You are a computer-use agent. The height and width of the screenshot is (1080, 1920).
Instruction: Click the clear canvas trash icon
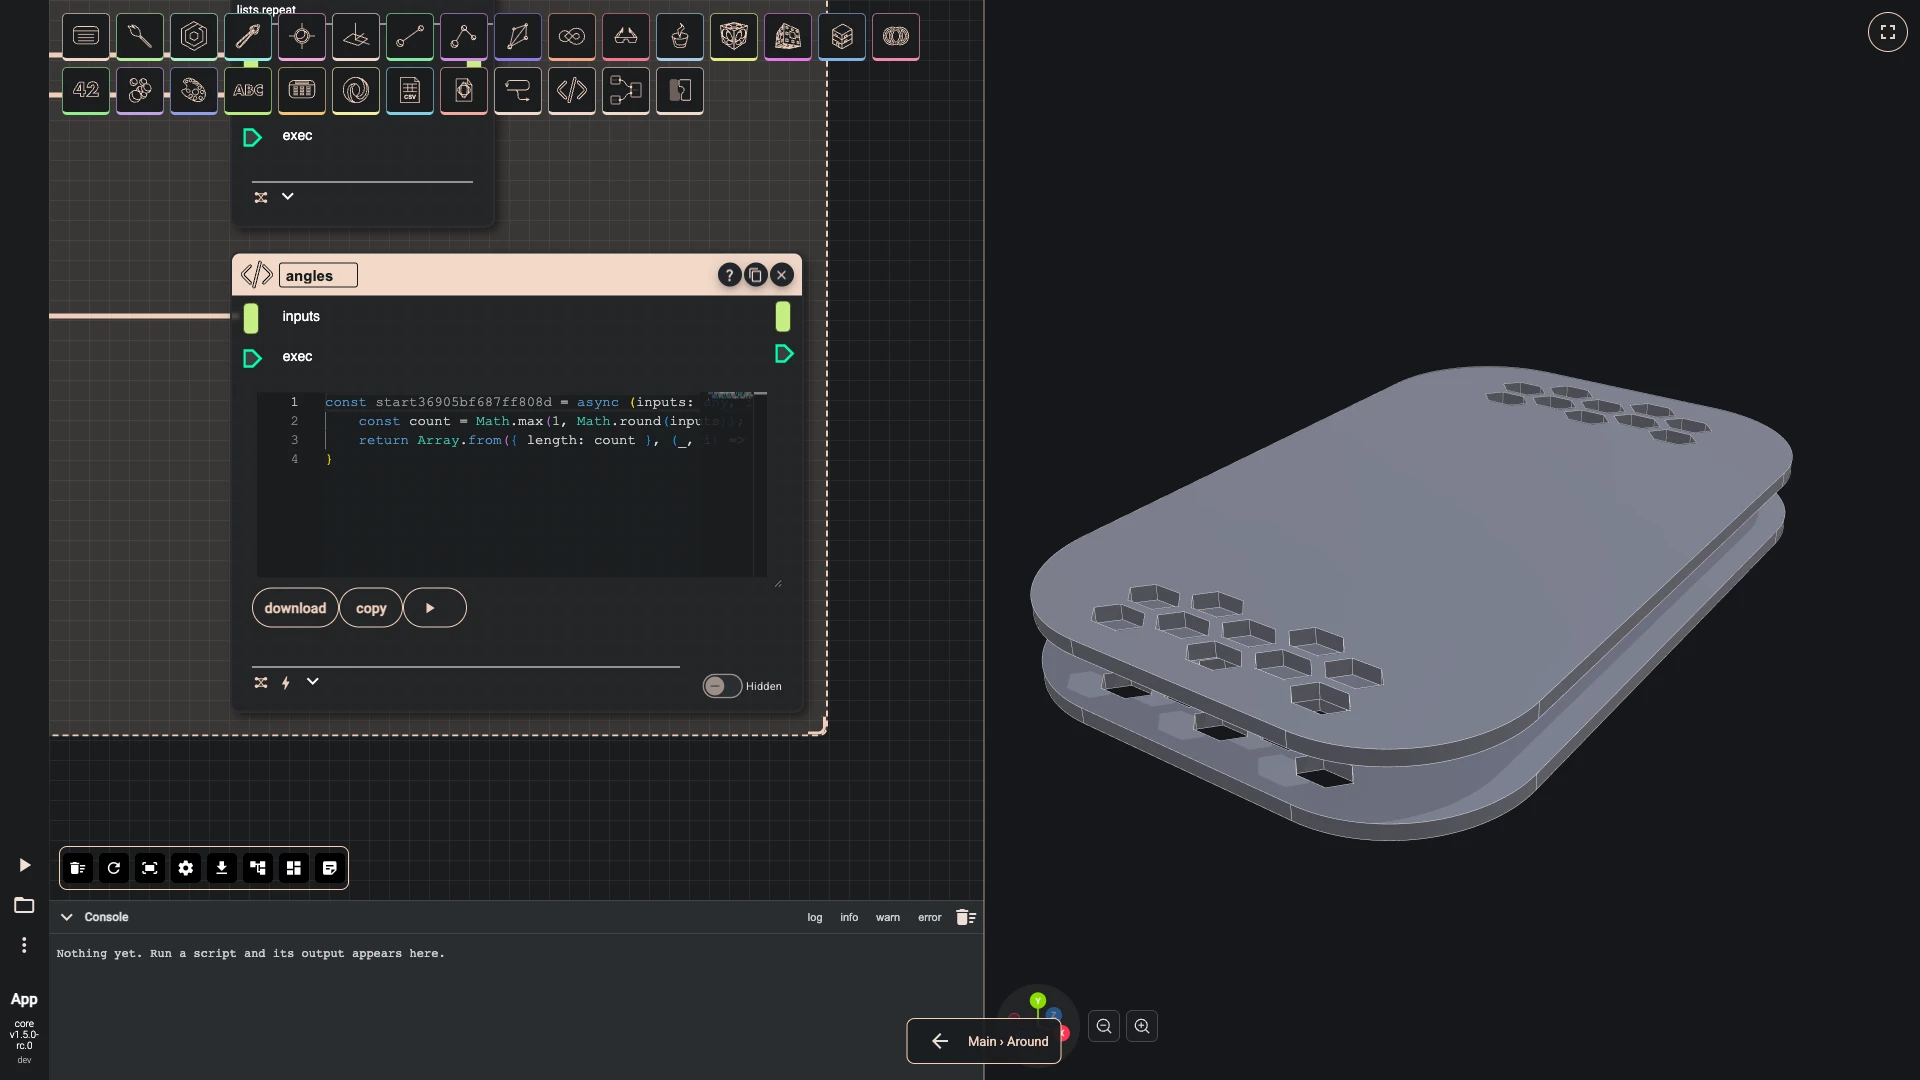(78, 868)
